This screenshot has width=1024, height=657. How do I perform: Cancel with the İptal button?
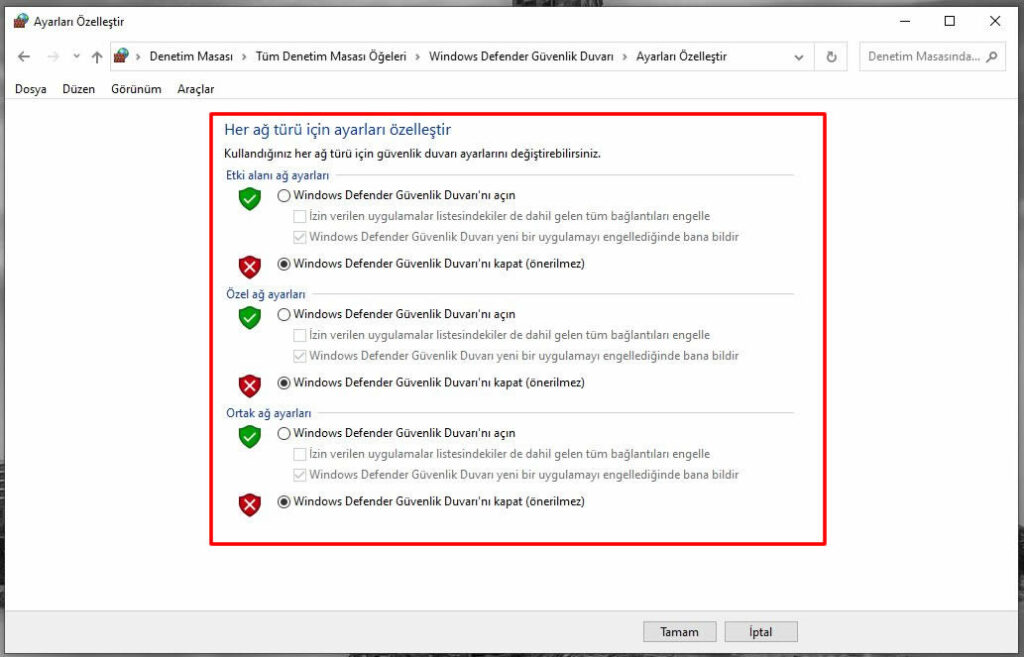(x=761, y=632)
